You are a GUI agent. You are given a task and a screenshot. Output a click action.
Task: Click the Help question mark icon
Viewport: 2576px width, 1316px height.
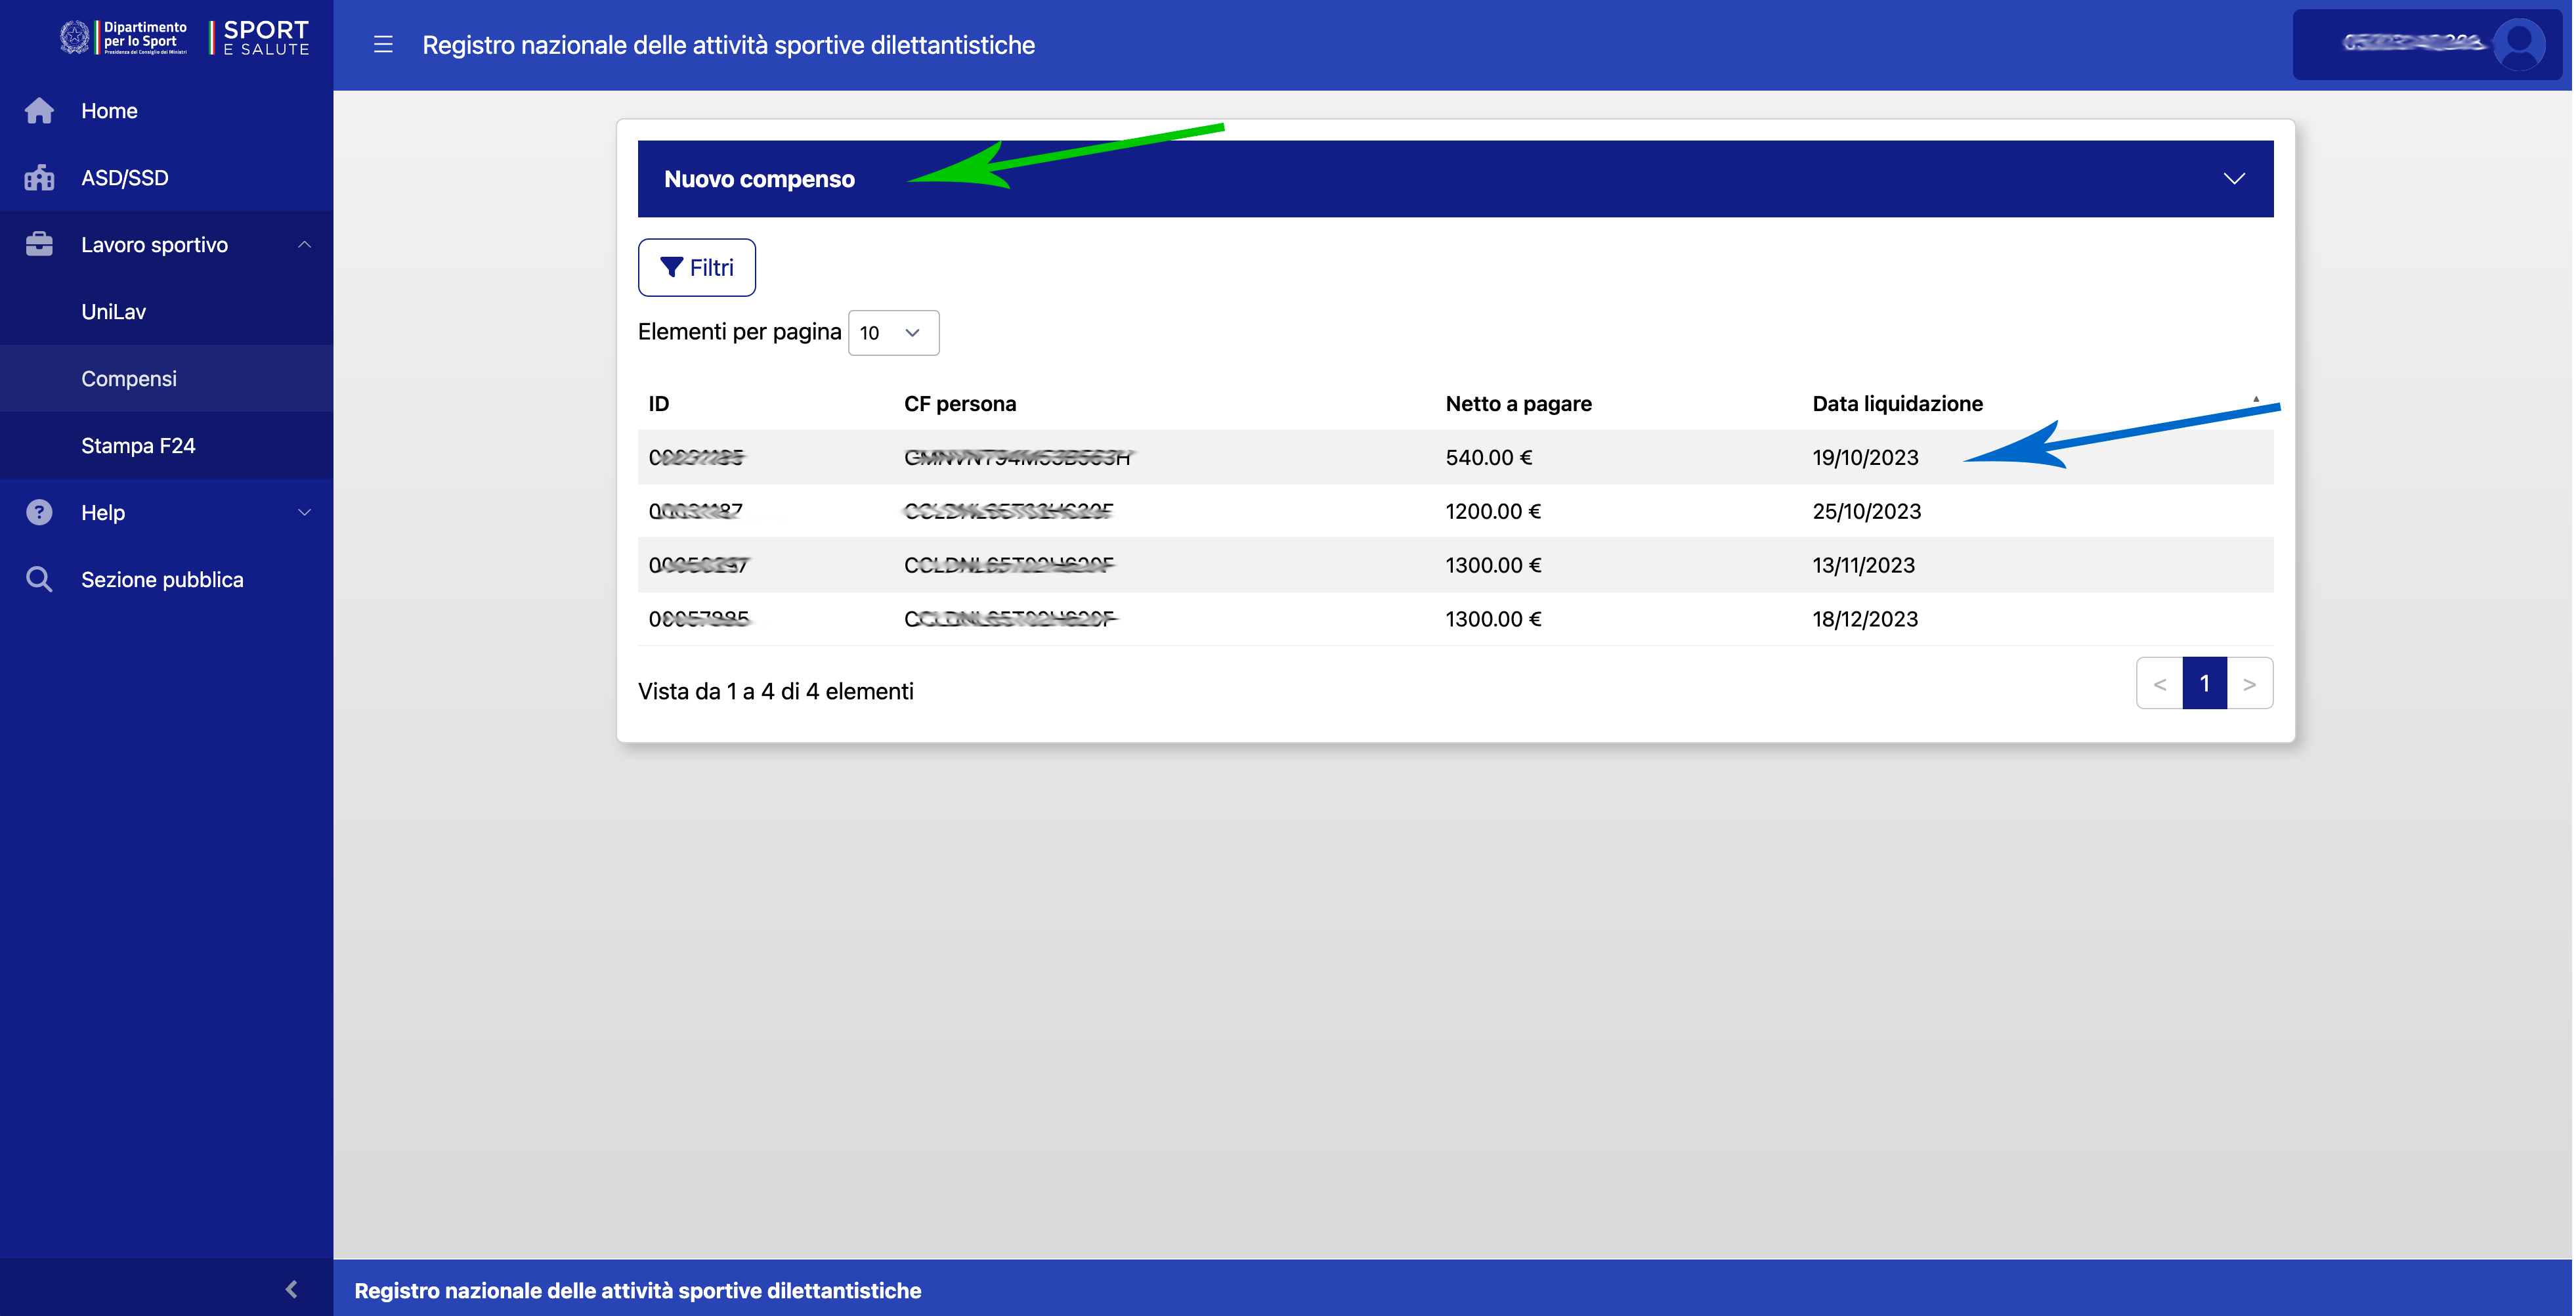tap(39, 513)
